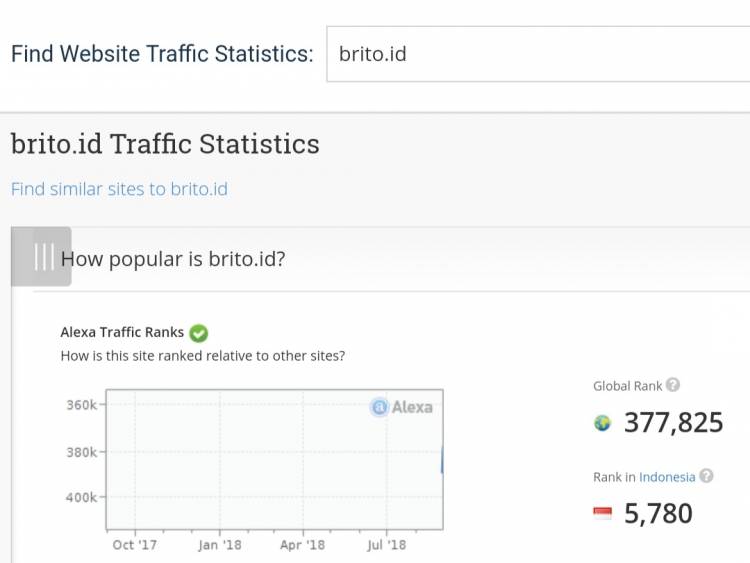Click the Jan '18 axis label
The width and height of the screenshot is (750, 563).
(x=219, y=545)
